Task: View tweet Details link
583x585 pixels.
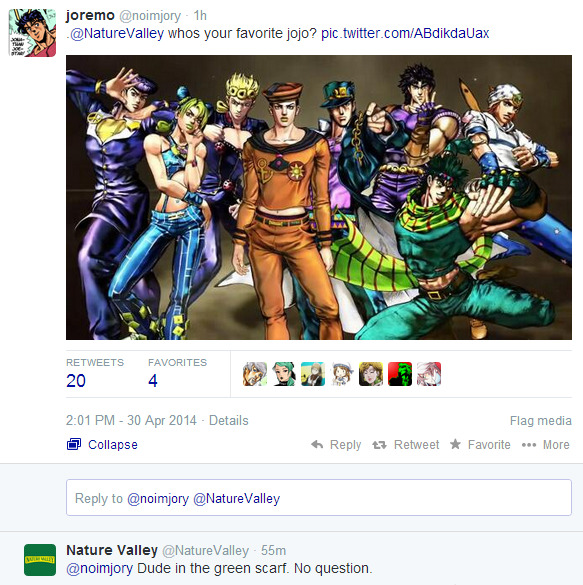Action: click(228, 420)
